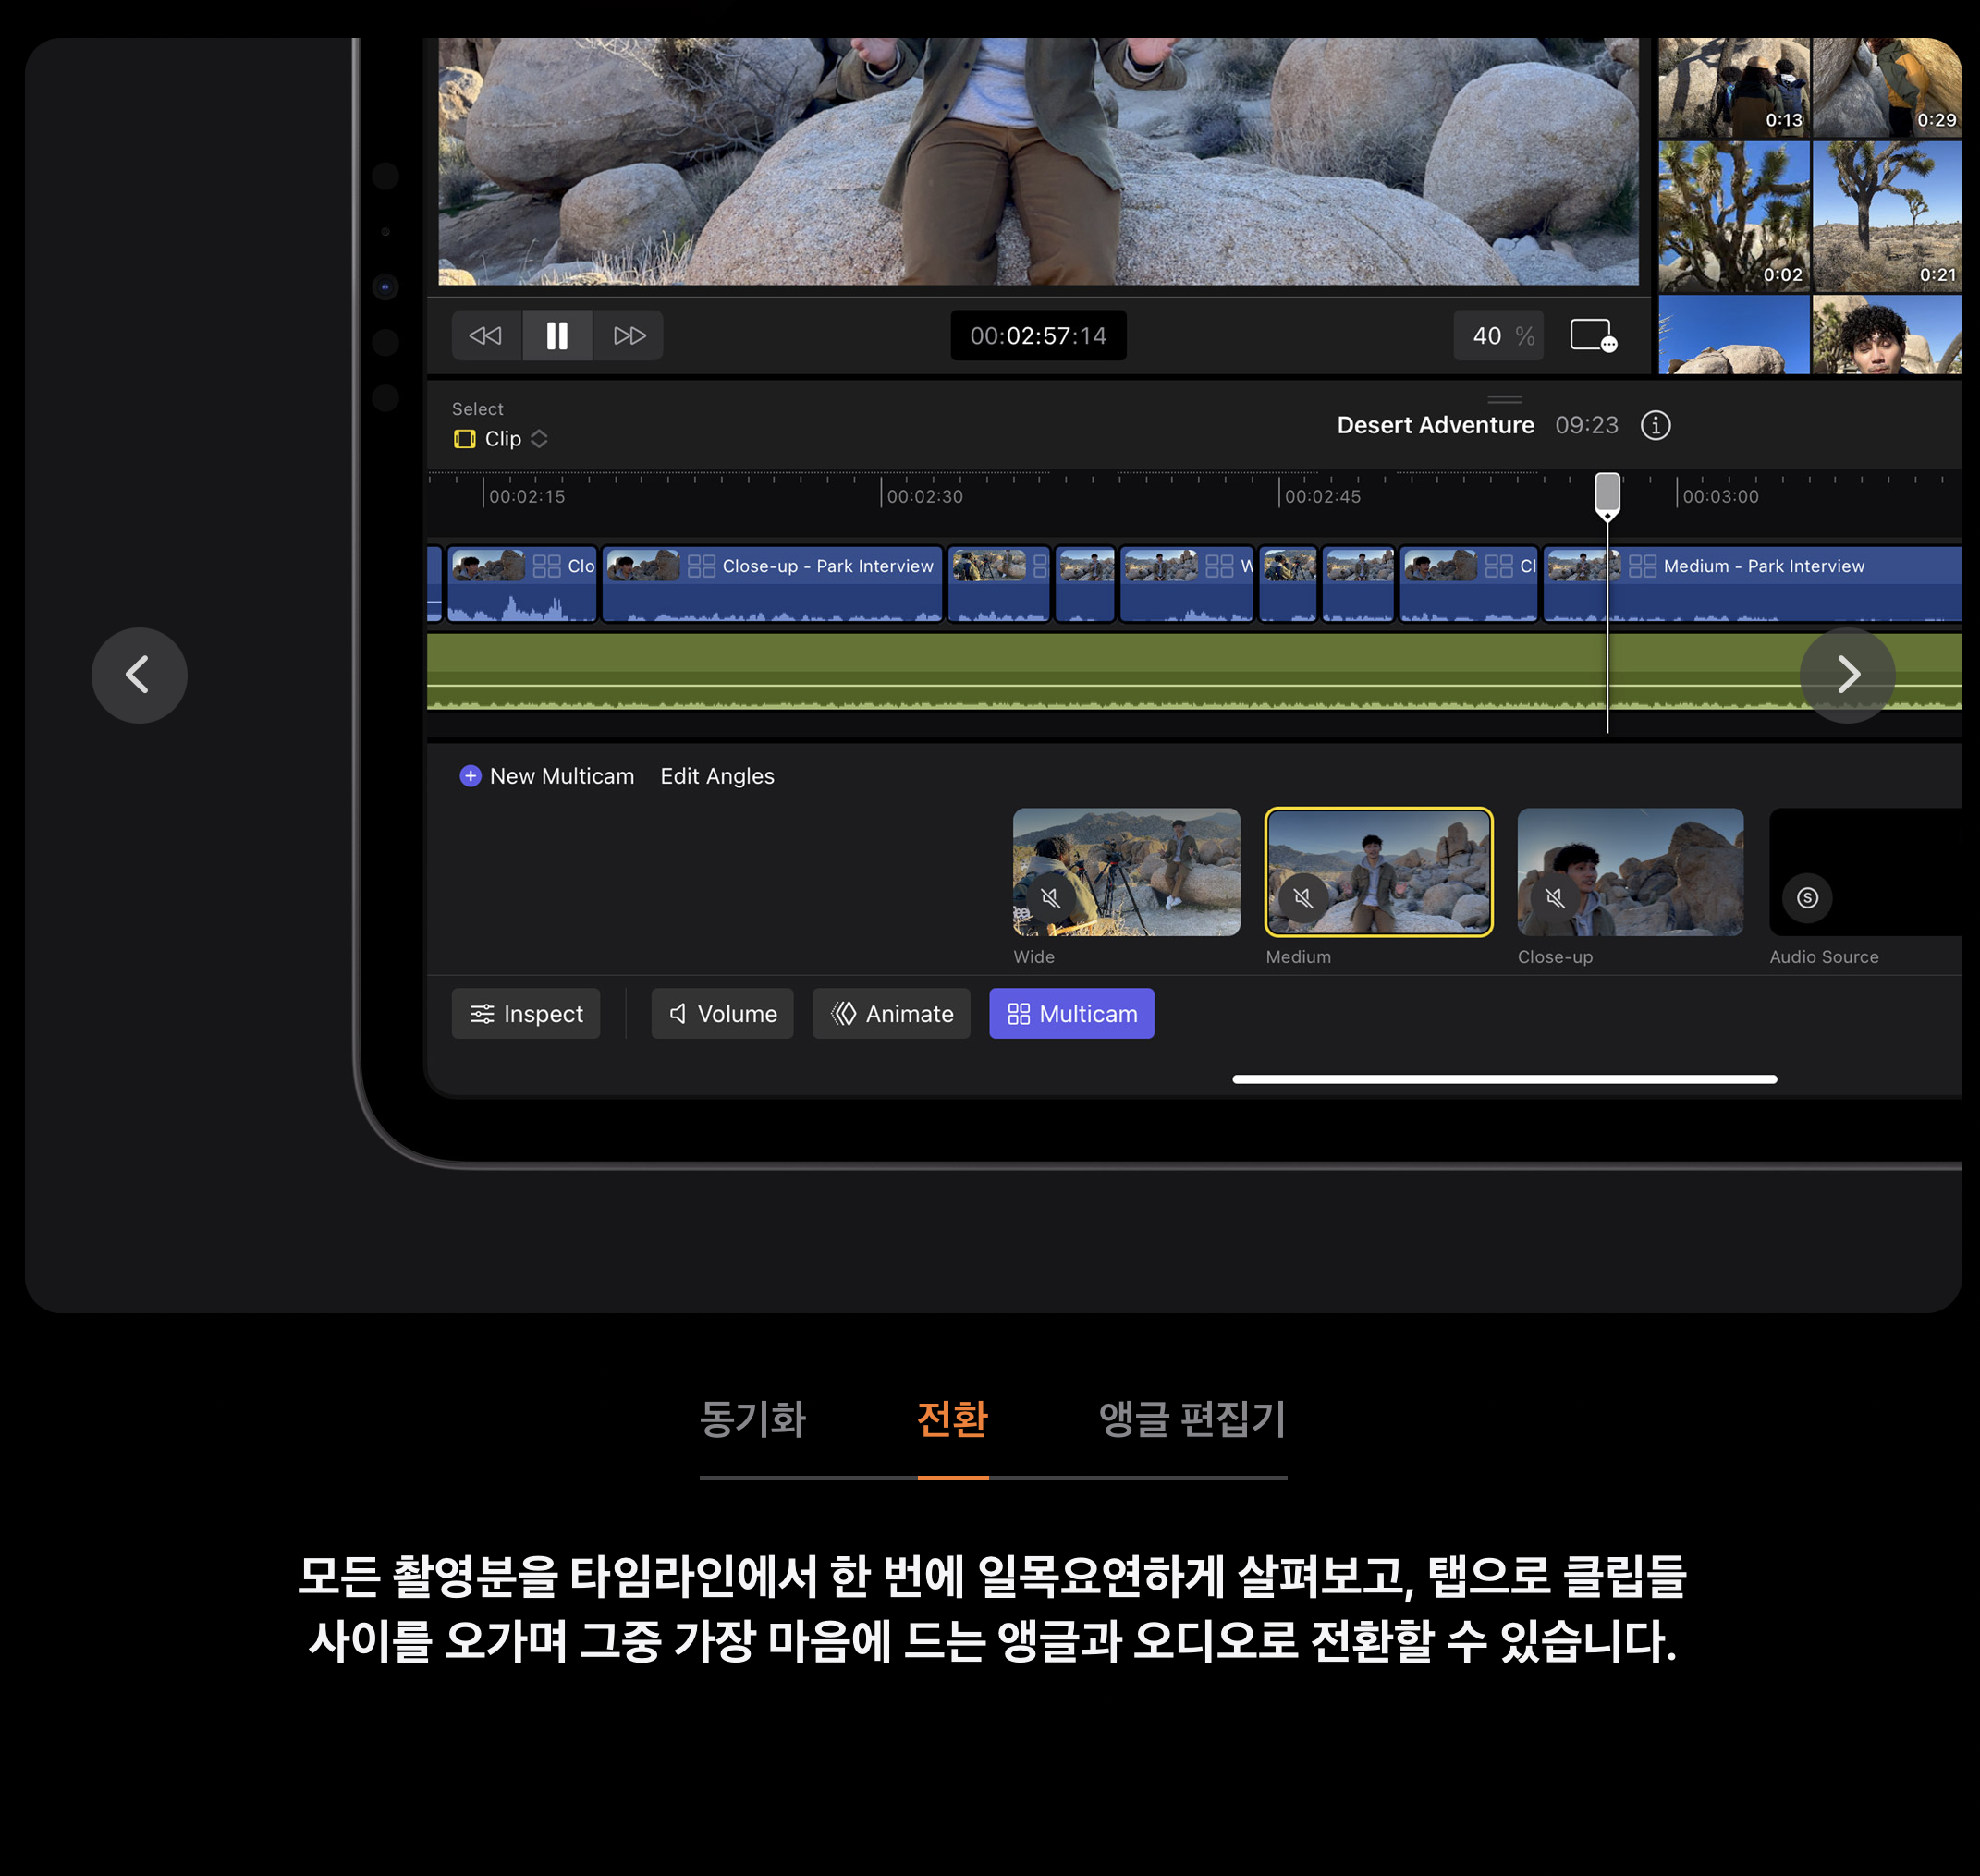The width and height of the screenshot is (1980, 1876).
Task: Show Desert Adventure project info
Action: coord(1655,425)
